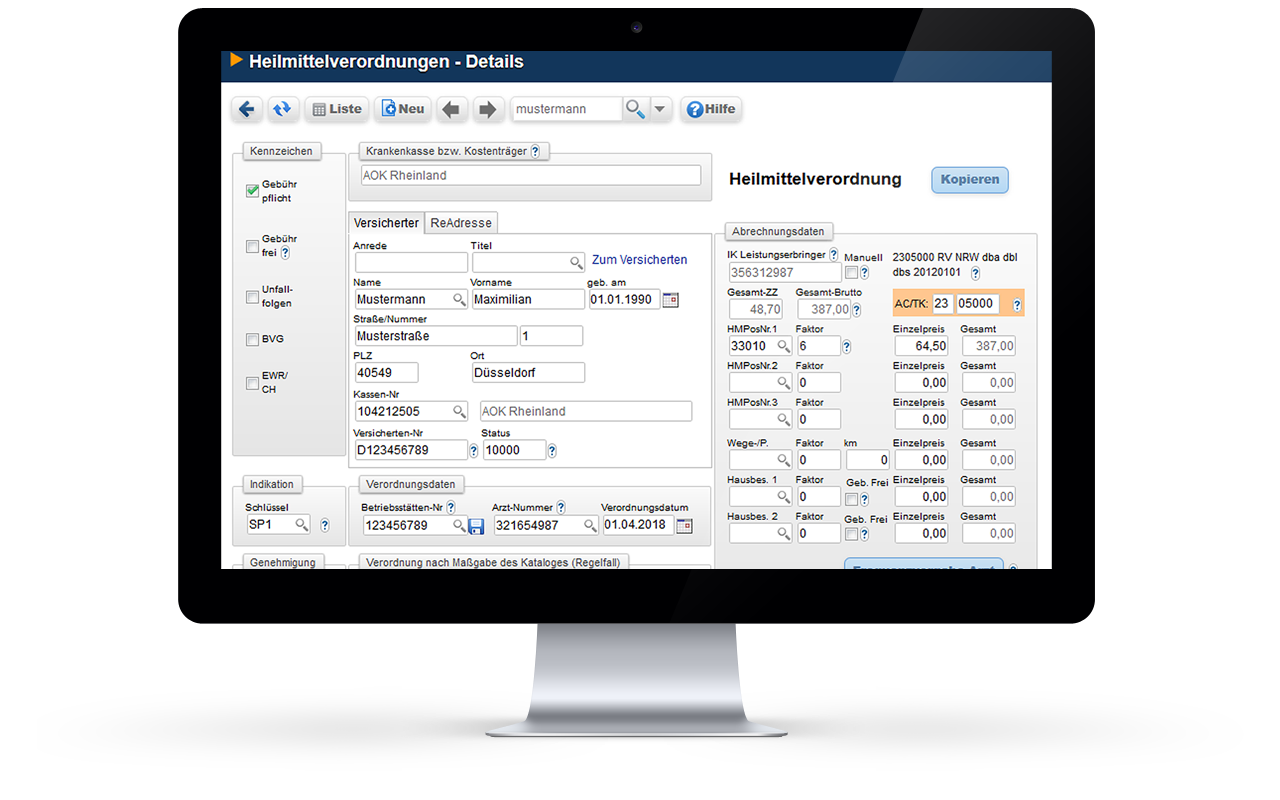Click into the Vorname input field
Viewport: 1280px width, 800px height.
(x=527, y=299)
